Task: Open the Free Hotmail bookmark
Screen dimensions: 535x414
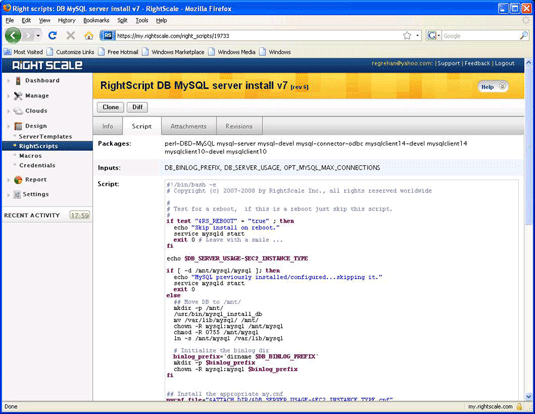Action: (118, 52)
